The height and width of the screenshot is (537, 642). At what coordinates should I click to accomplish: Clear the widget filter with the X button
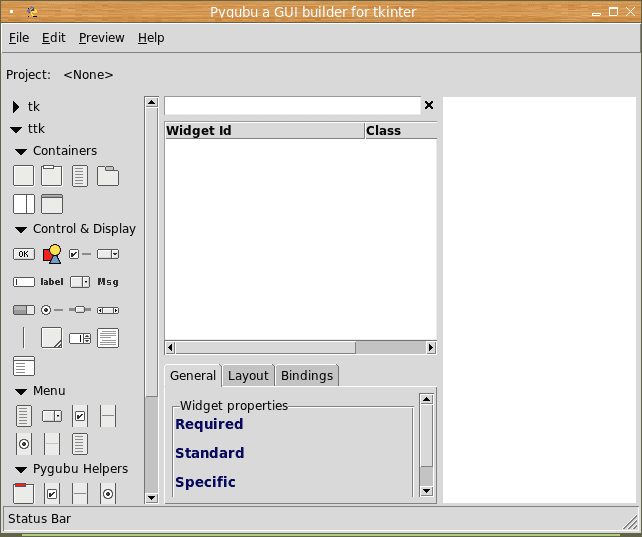click(429, 105)
